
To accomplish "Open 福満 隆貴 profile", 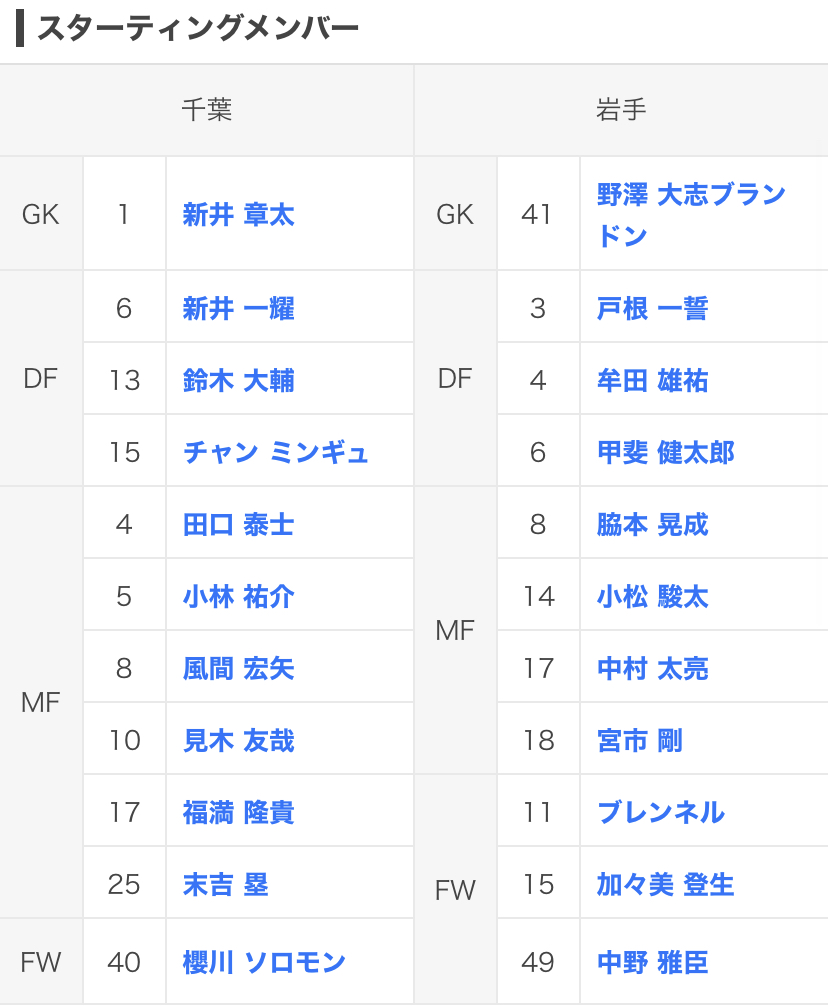I will click(x=238, y=813).
